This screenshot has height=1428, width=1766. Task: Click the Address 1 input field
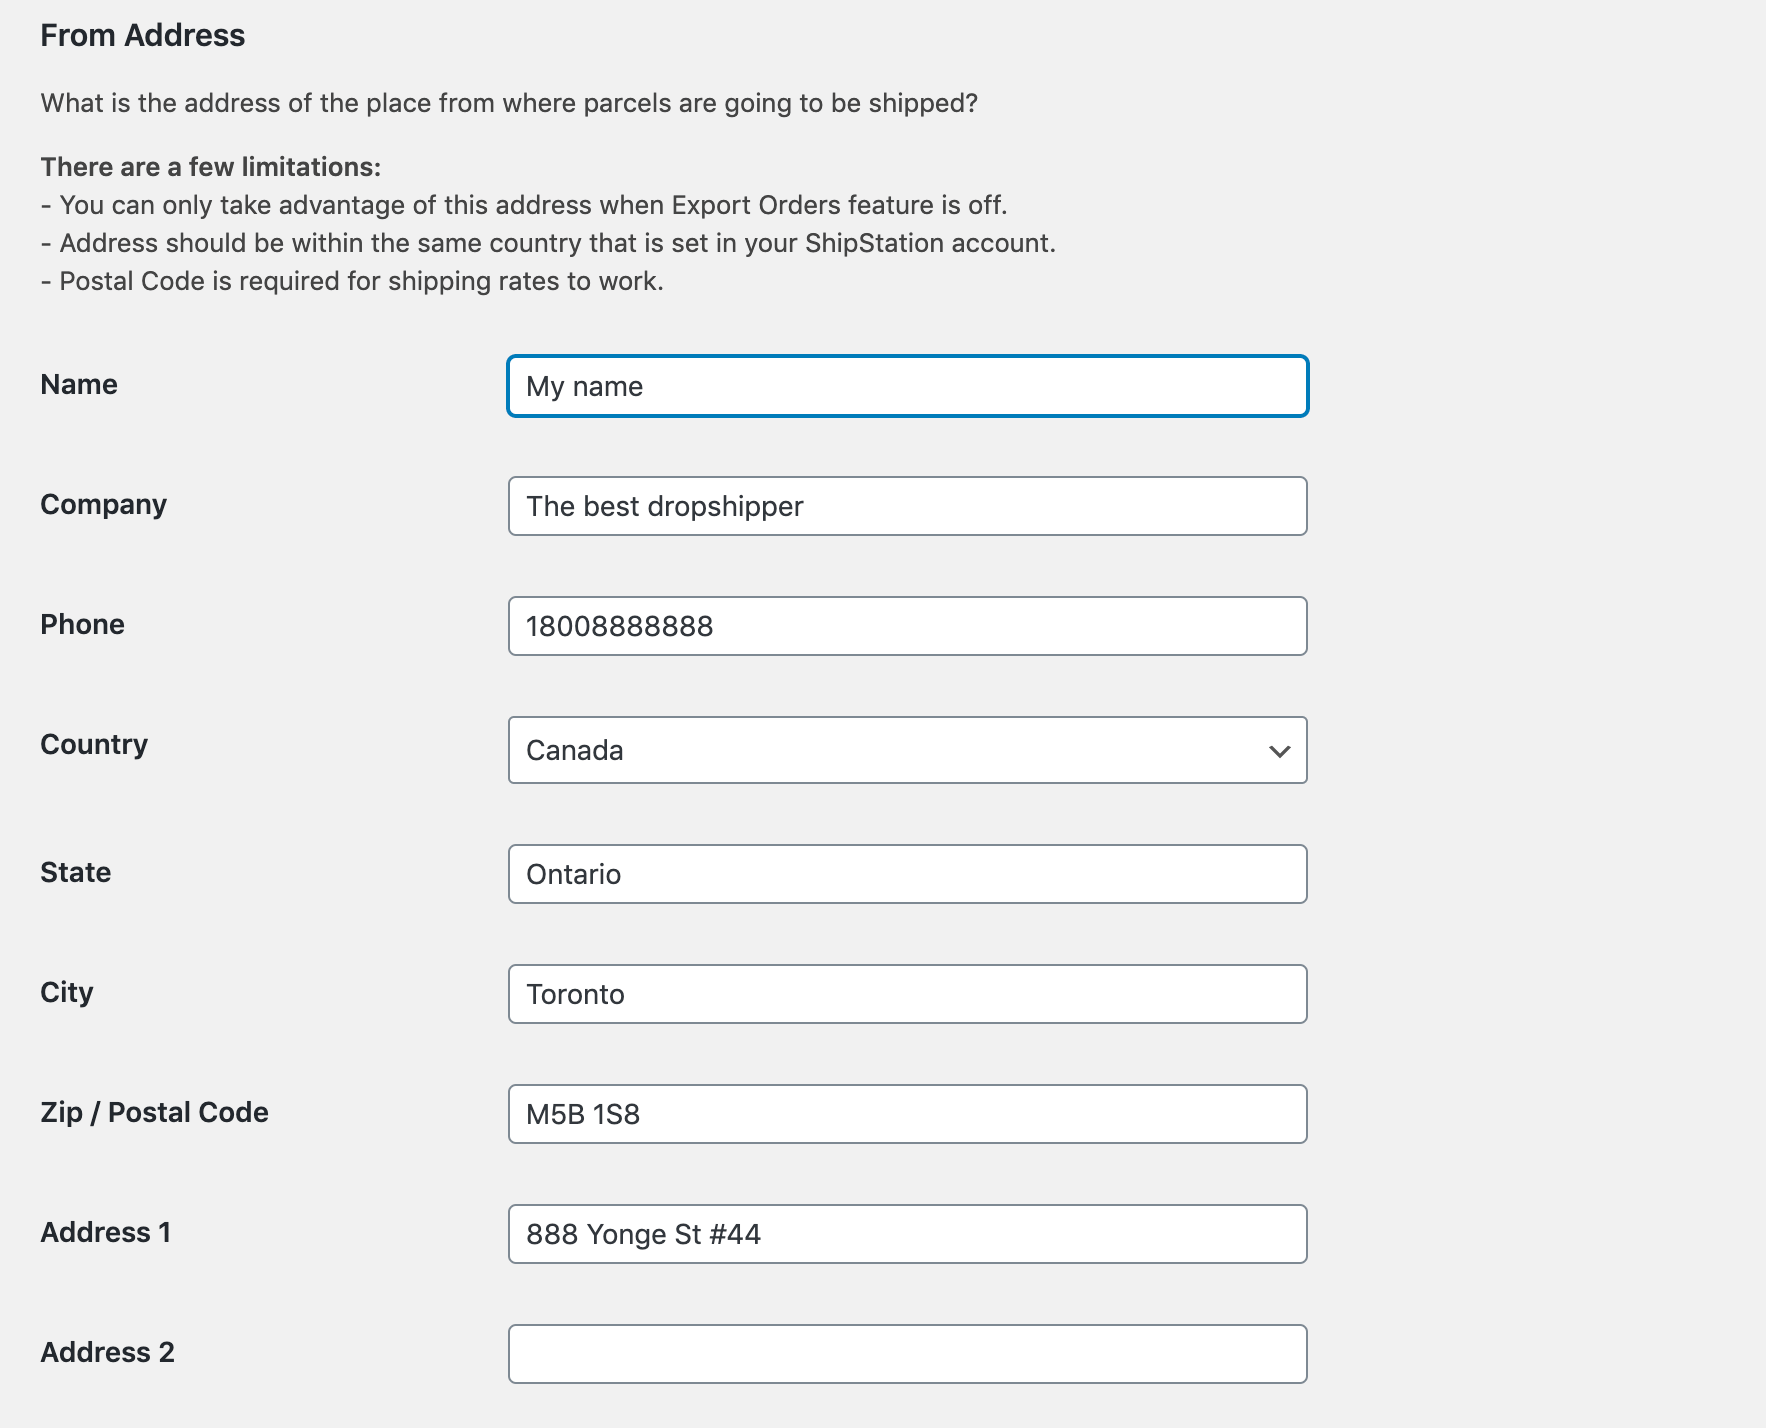906,1234
